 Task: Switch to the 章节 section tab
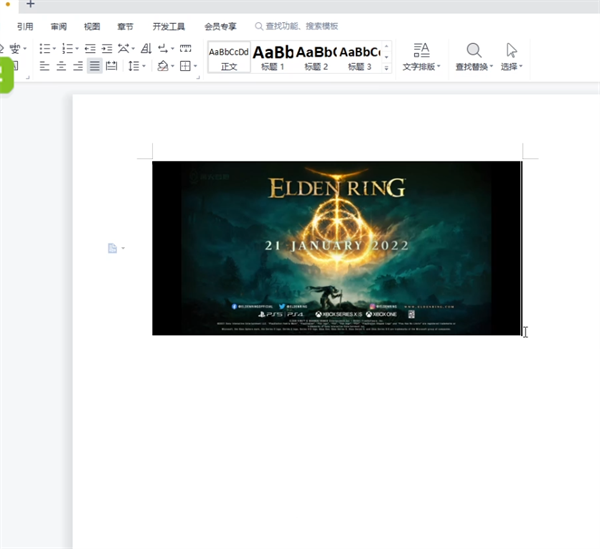125,26
